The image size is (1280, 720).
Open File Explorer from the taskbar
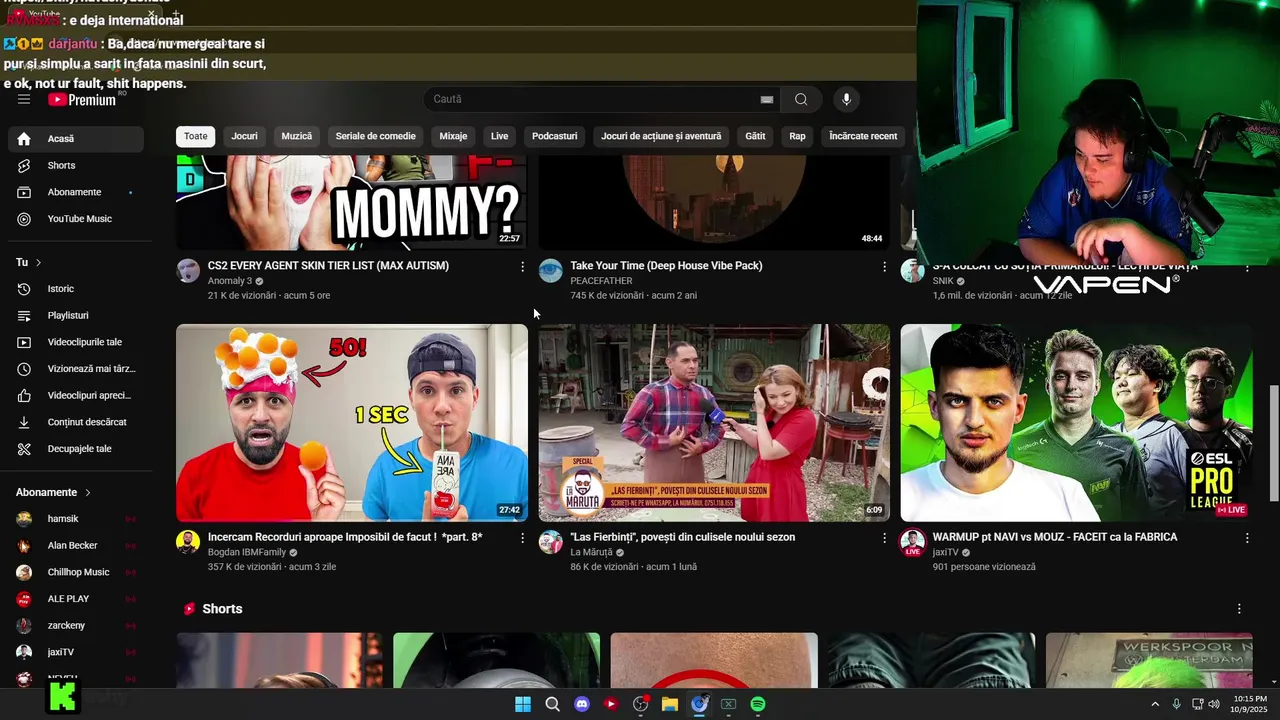coord(670,704)
